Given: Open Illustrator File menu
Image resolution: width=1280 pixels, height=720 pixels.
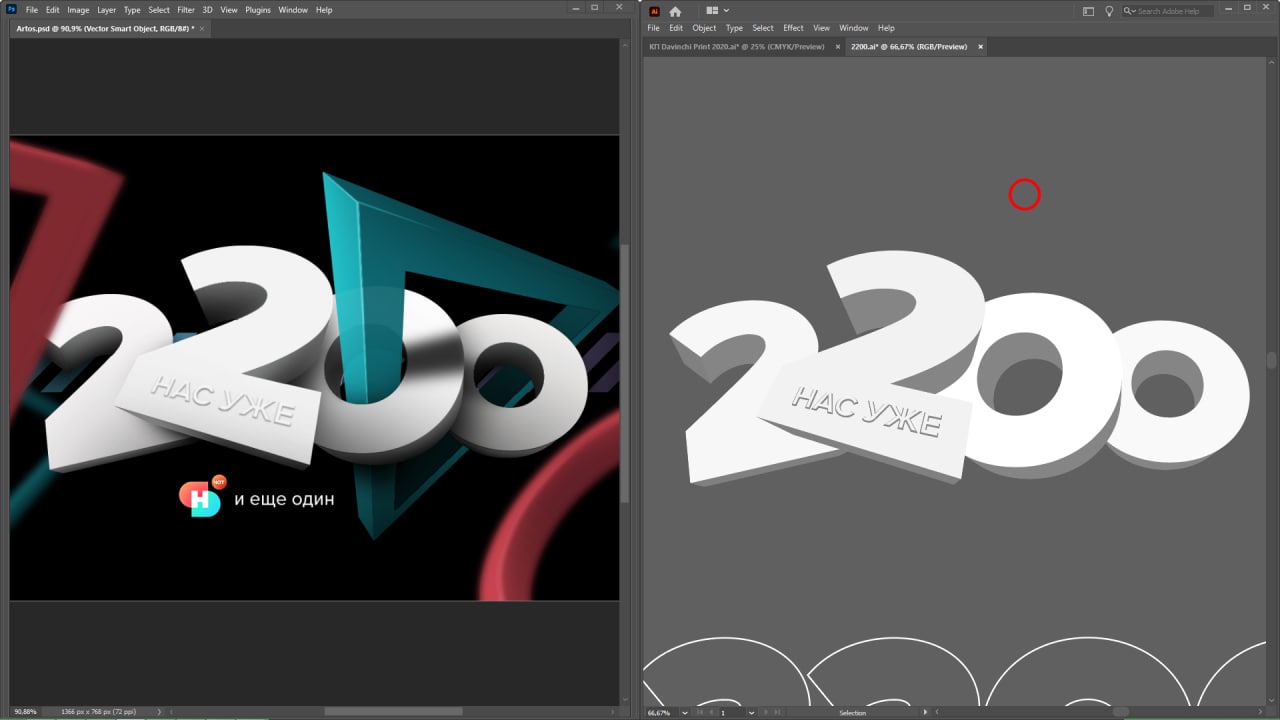Looking at the screenshot, I should [x=653, y=28].
